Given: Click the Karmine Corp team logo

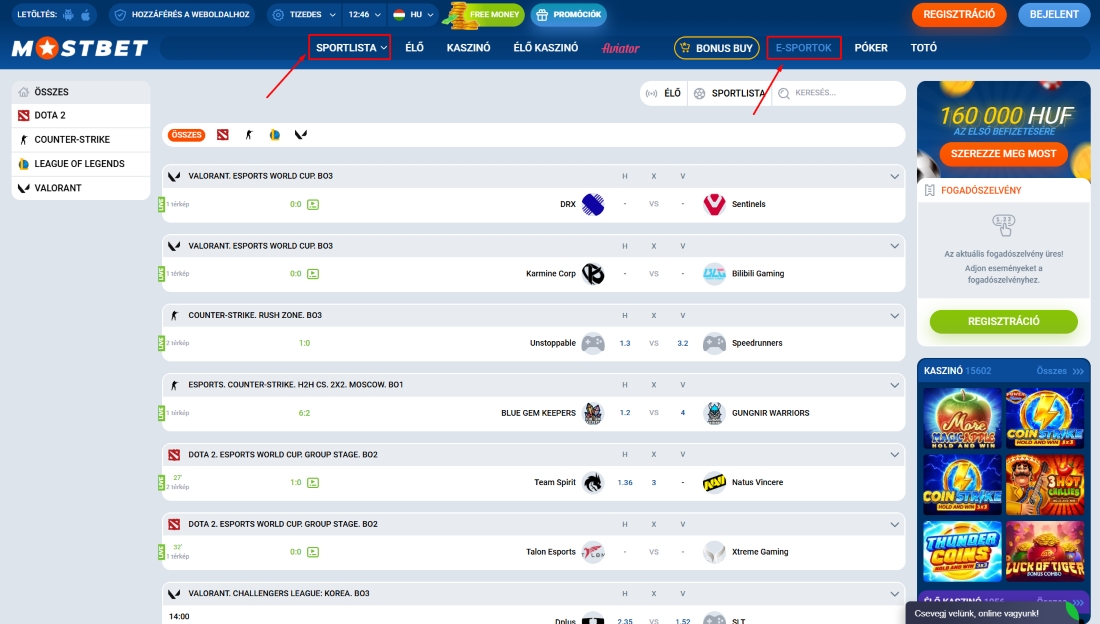Looking at the screenshot, I should 593,274.
